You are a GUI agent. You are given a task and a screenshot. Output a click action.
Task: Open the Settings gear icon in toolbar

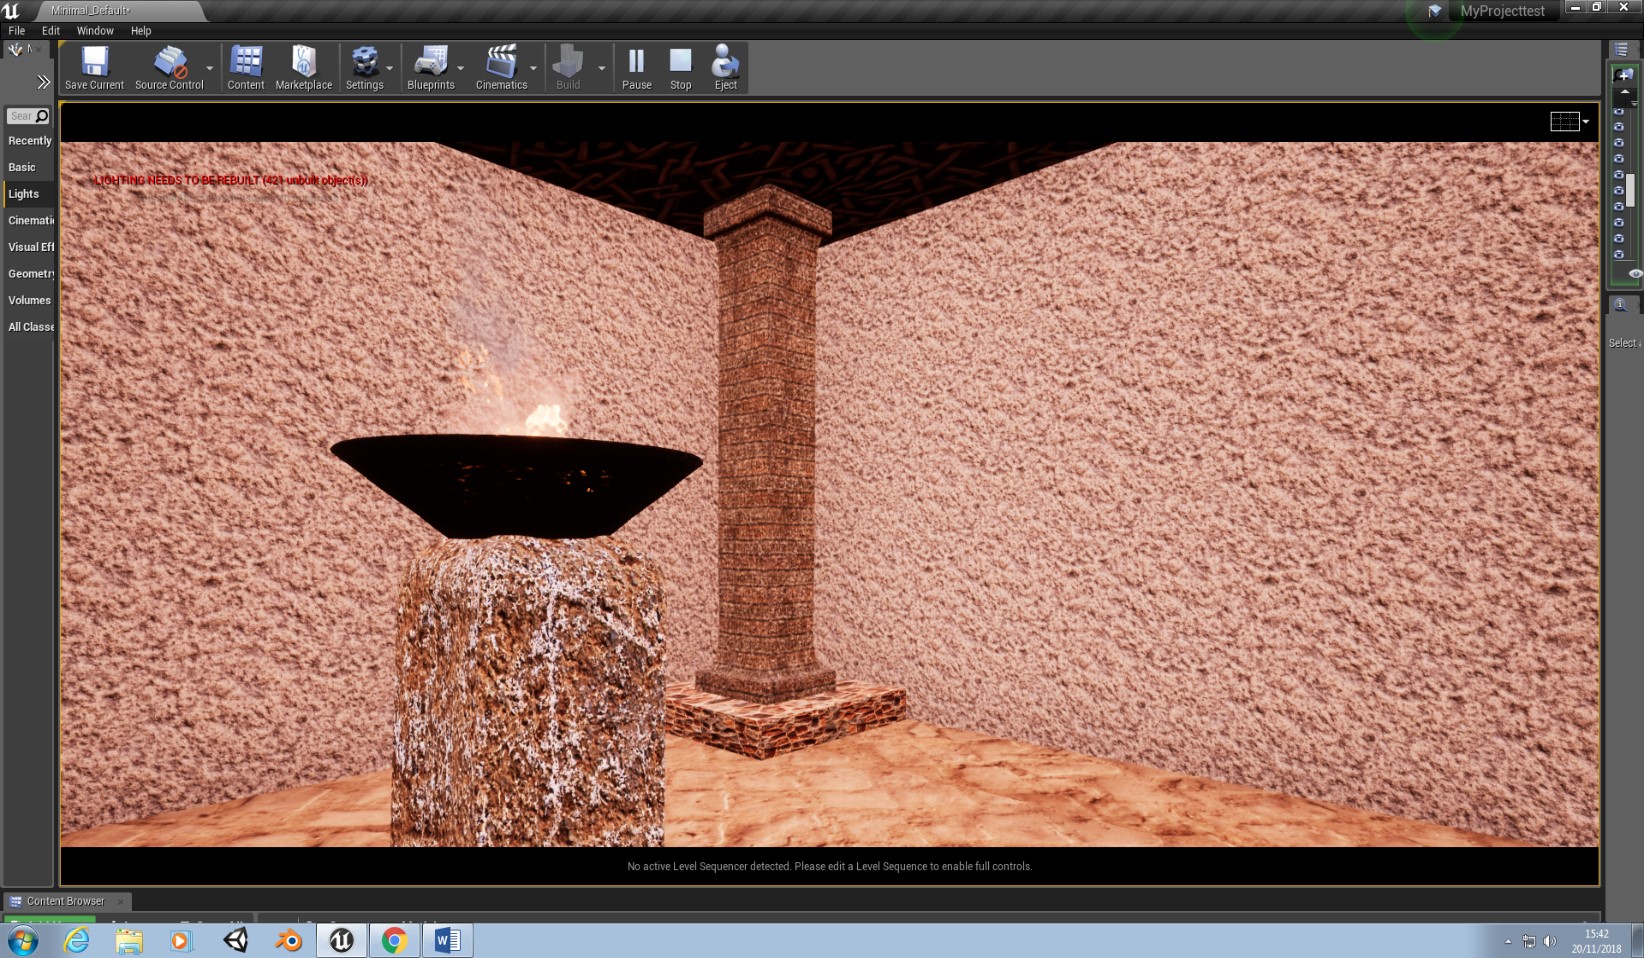coord(364,63)
